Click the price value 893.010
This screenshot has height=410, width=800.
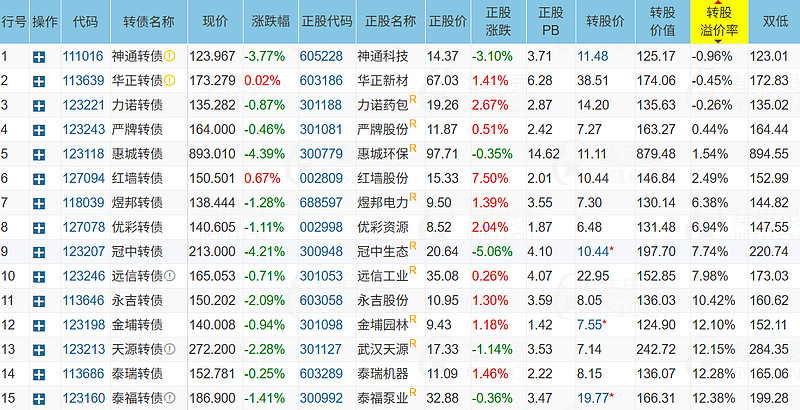tap(212, 154)
